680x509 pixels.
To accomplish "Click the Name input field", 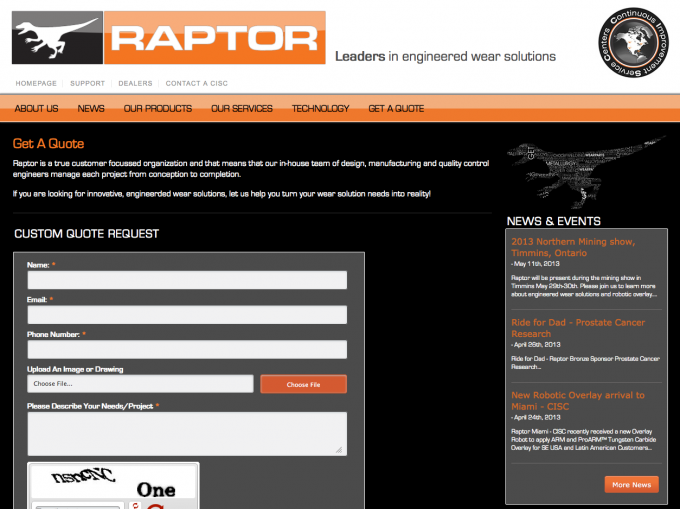I will pyautogui.click(x=186, y=280).
